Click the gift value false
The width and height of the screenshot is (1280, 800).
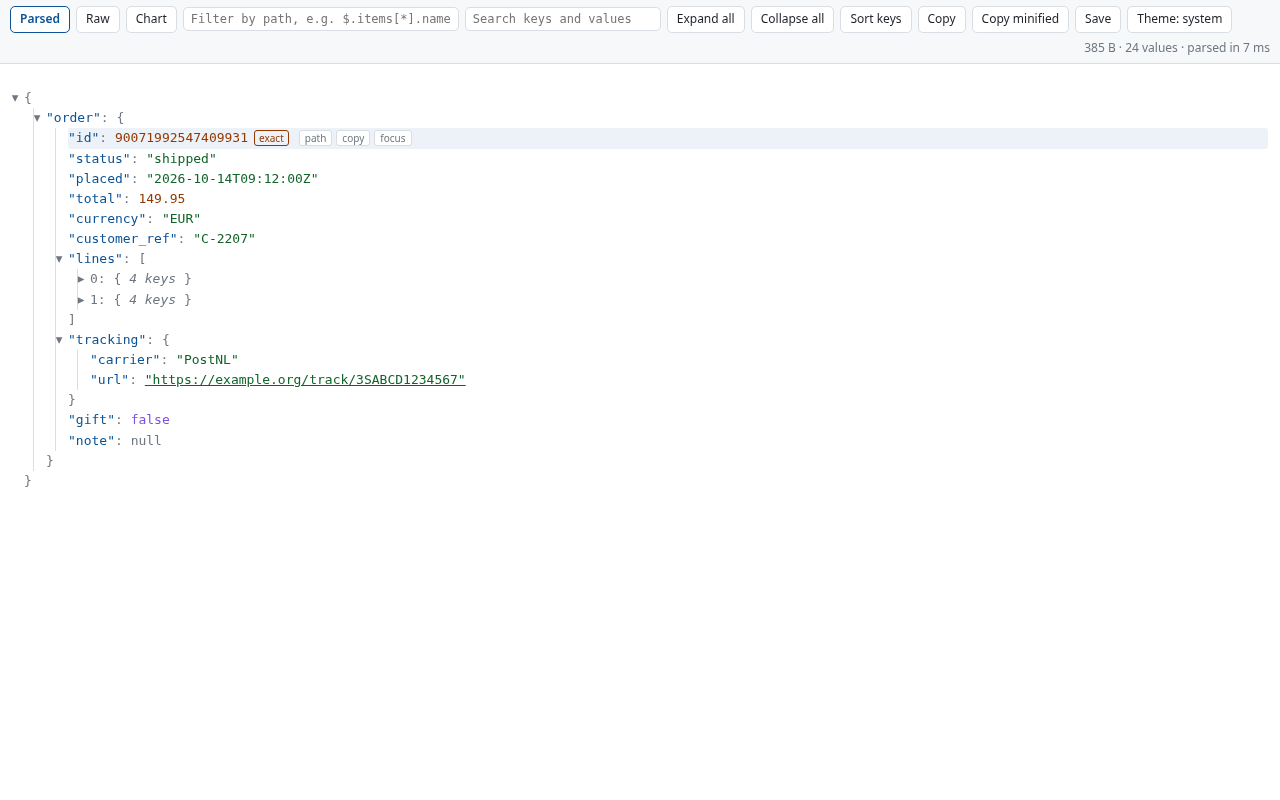point(150,420)
